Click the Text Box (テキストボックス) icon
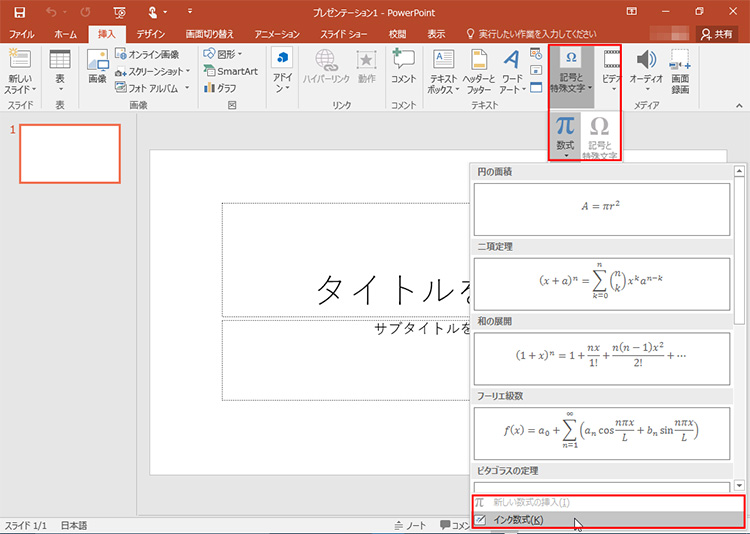Image resolution: width=750 pixels, height=534 pixels. pos(443,60)
